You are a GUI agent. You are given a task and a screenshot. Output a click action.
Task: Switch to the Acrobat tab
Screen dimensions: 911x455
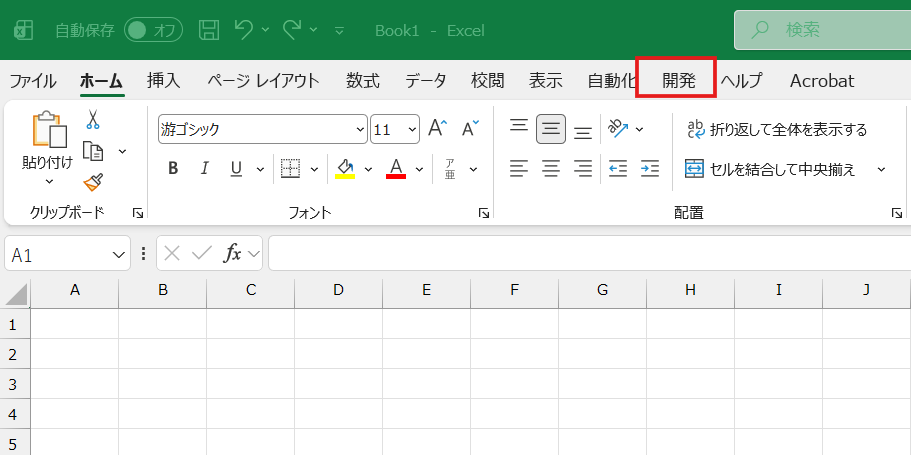(x=822, y=81)
